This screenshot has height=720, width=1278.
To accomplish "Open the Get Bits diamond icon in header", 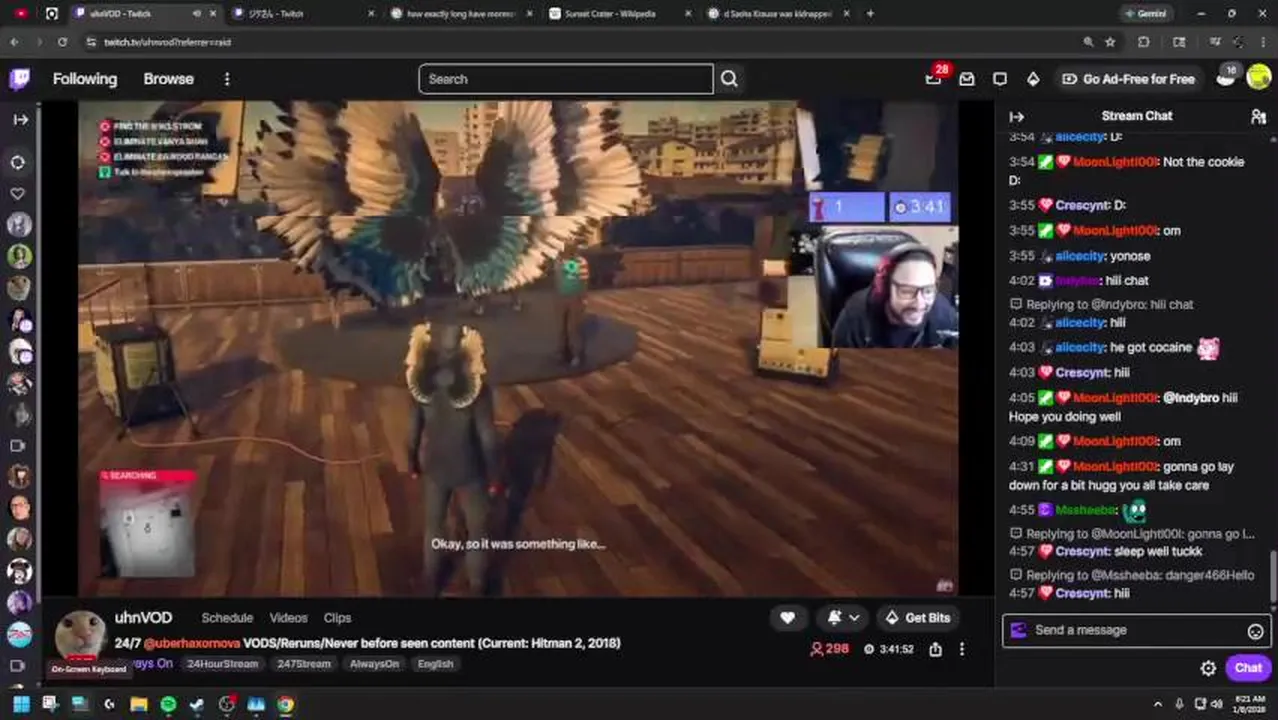I will click(1033, 79).
